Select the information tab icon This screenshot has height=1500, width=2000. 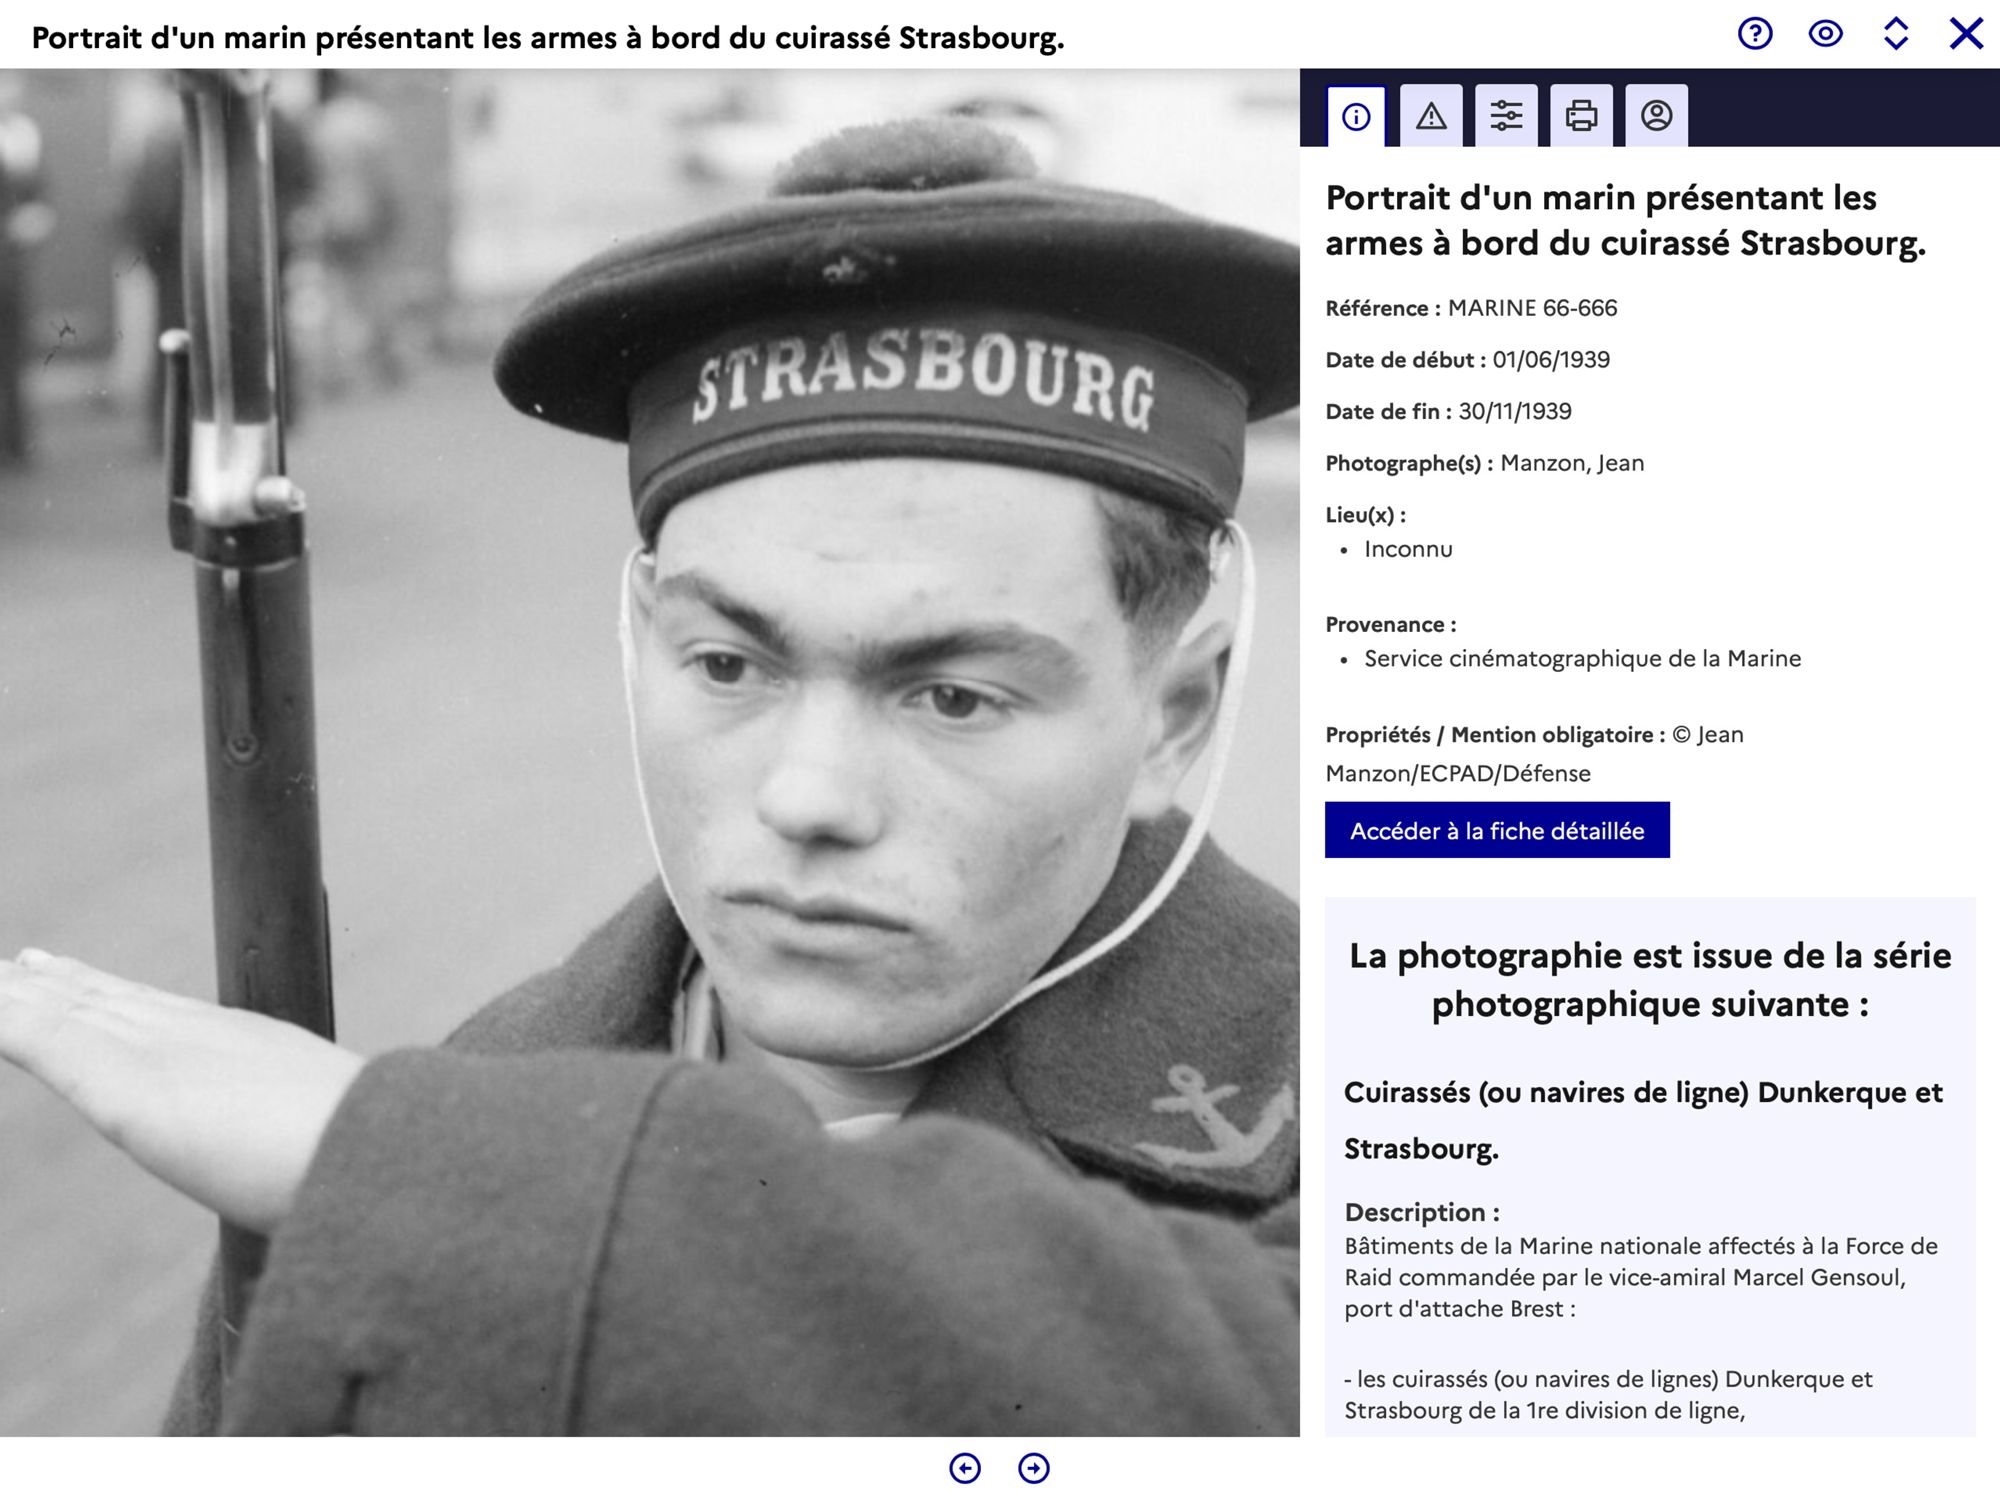click(x=1356, y=116)
